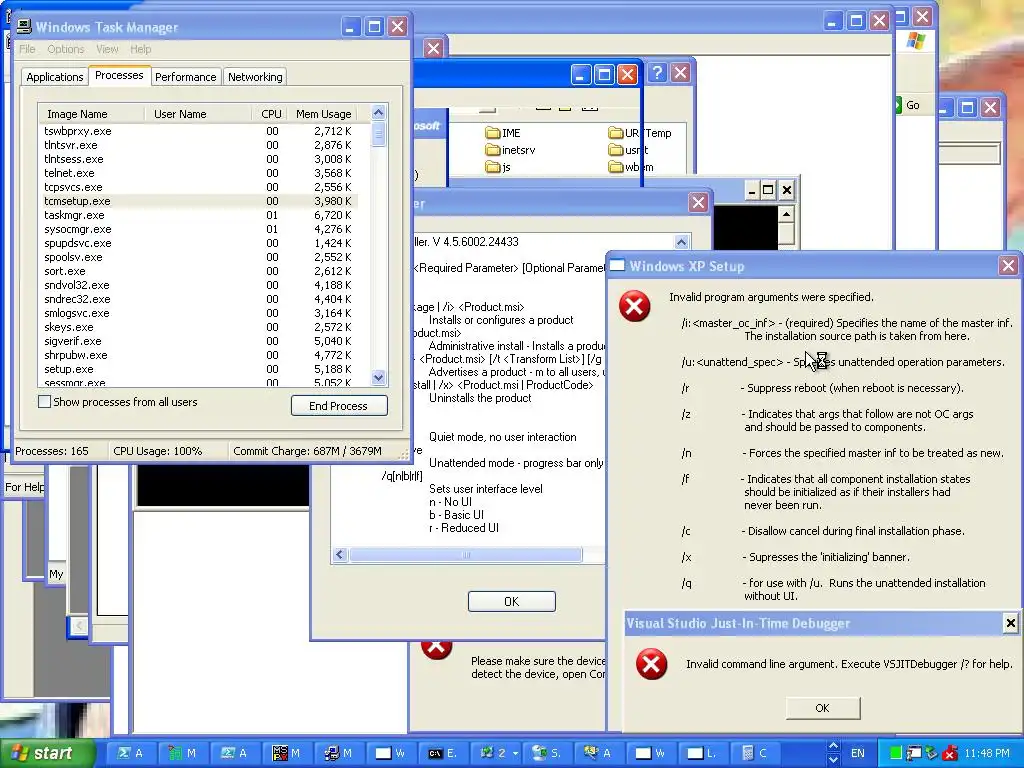Screen dimensions: 1024x768
Task: Close the Visual Studio Just-In-Time Debugger dialog
Action: click(1010, 623)
